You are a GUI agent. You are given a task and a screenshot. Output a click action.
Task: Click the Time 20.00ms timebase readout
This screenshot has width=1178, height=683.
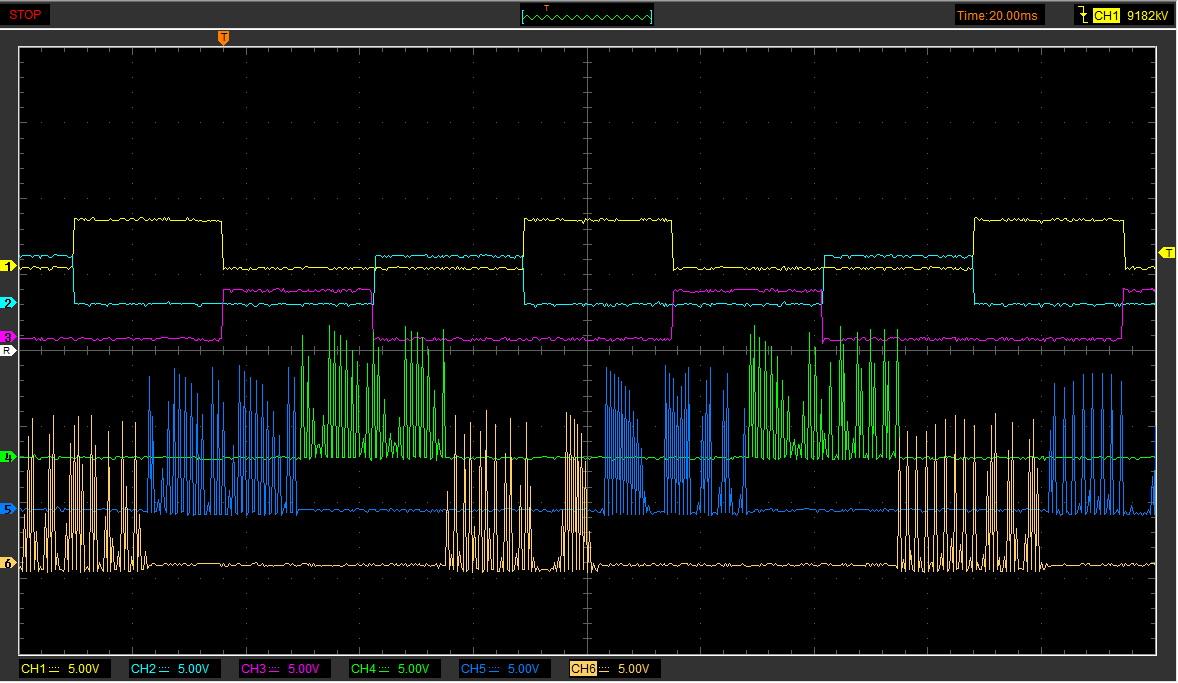click(x=997, y=15)
